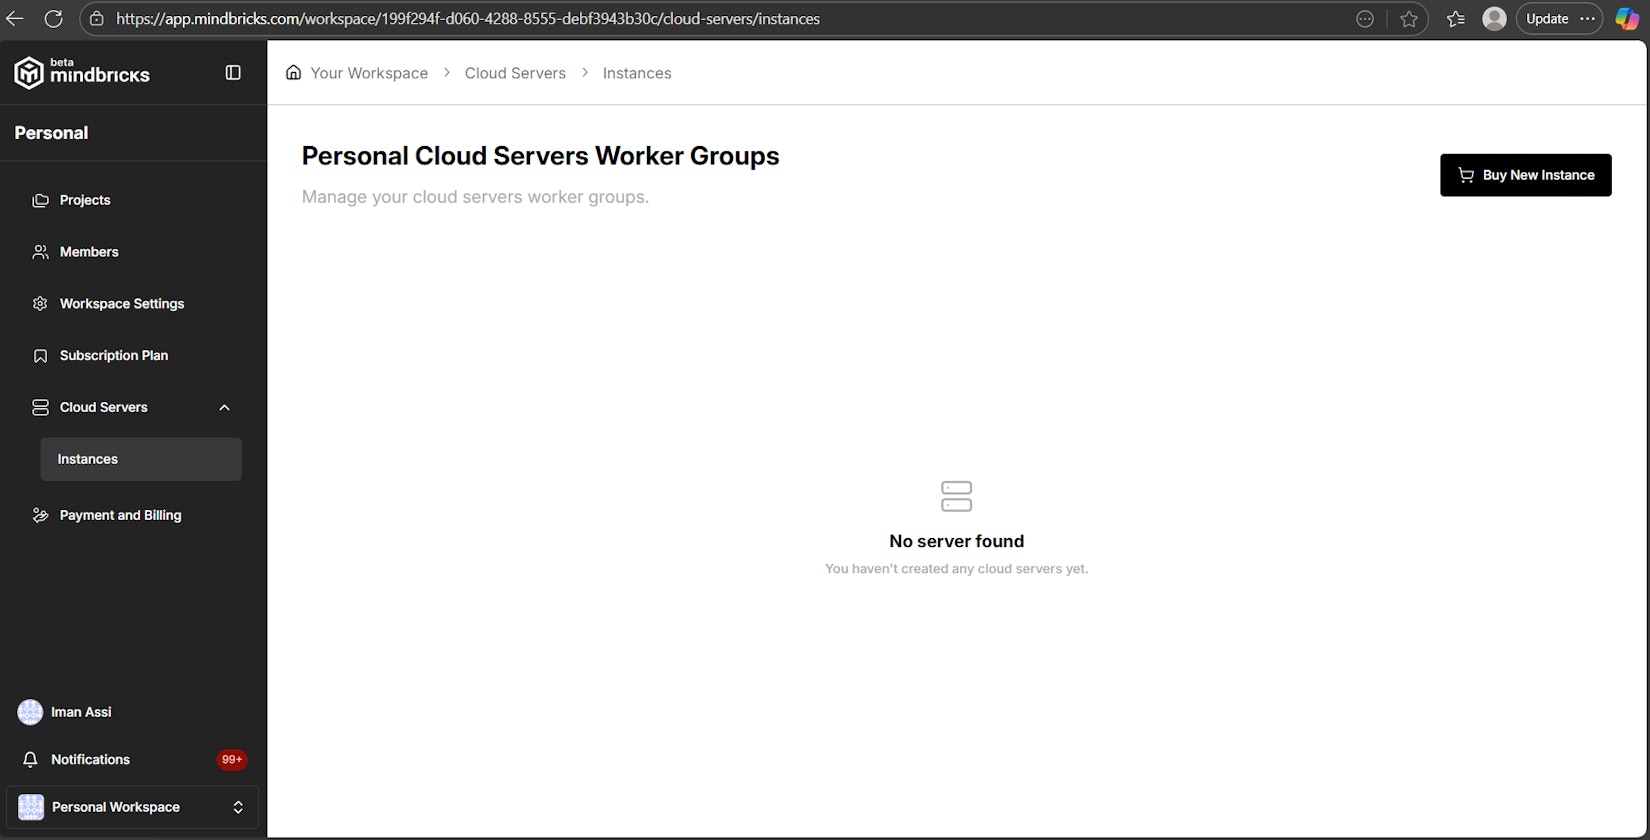Collapse the Cloud Servers chevron
The width and height of the screenshot is (1650, 840).
click(x=224, y=408)
